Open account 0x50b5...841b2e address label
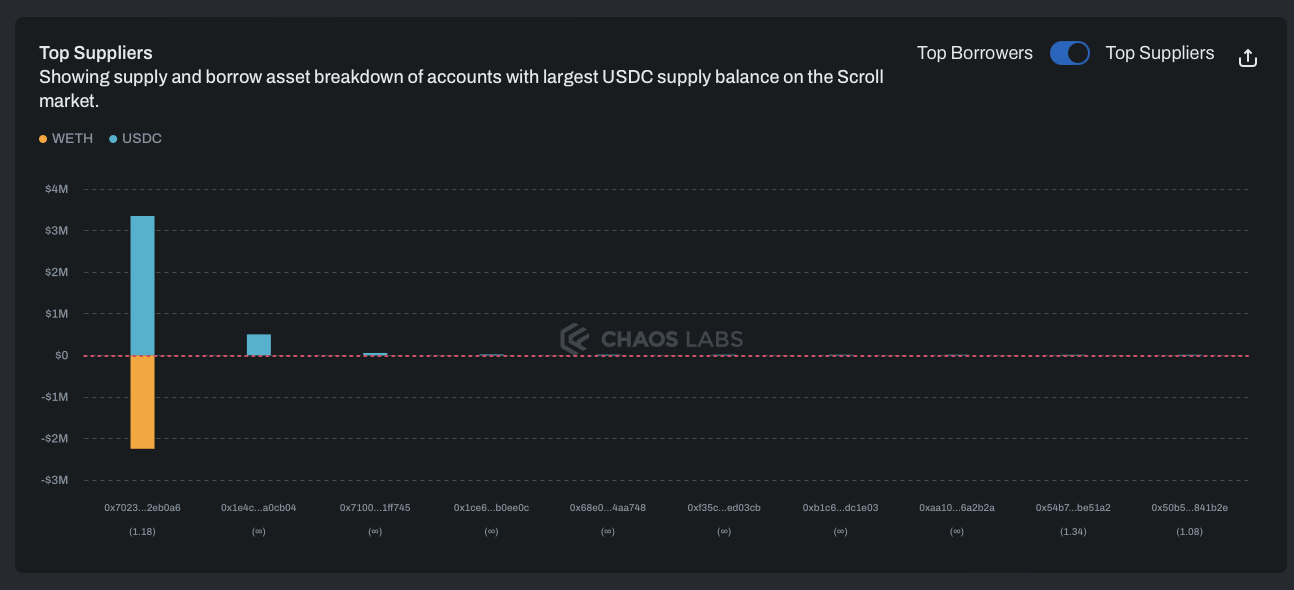The image size is (1294, 590). coord(1189,508)
